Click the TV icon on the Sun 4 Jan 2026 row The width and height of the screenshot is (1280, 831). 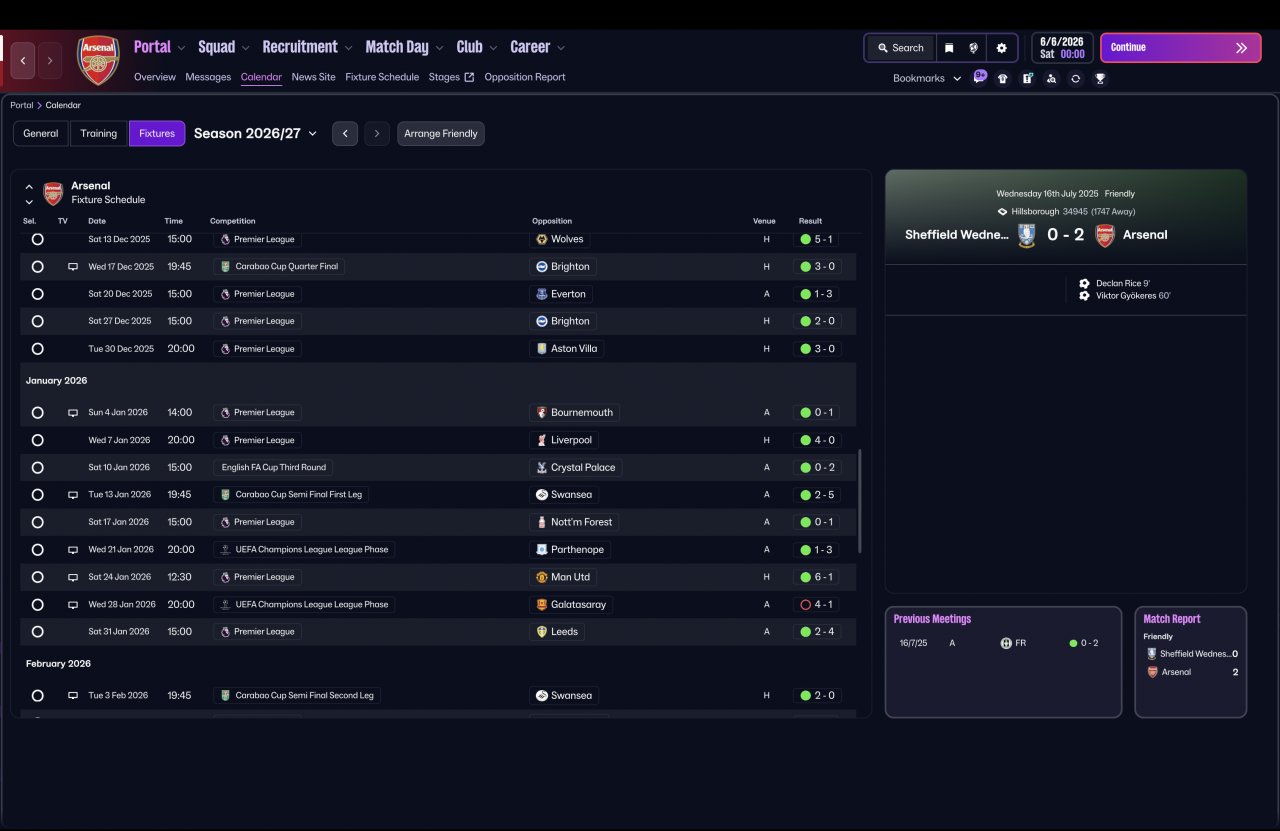pyautogui.click(x=72, y=413)
